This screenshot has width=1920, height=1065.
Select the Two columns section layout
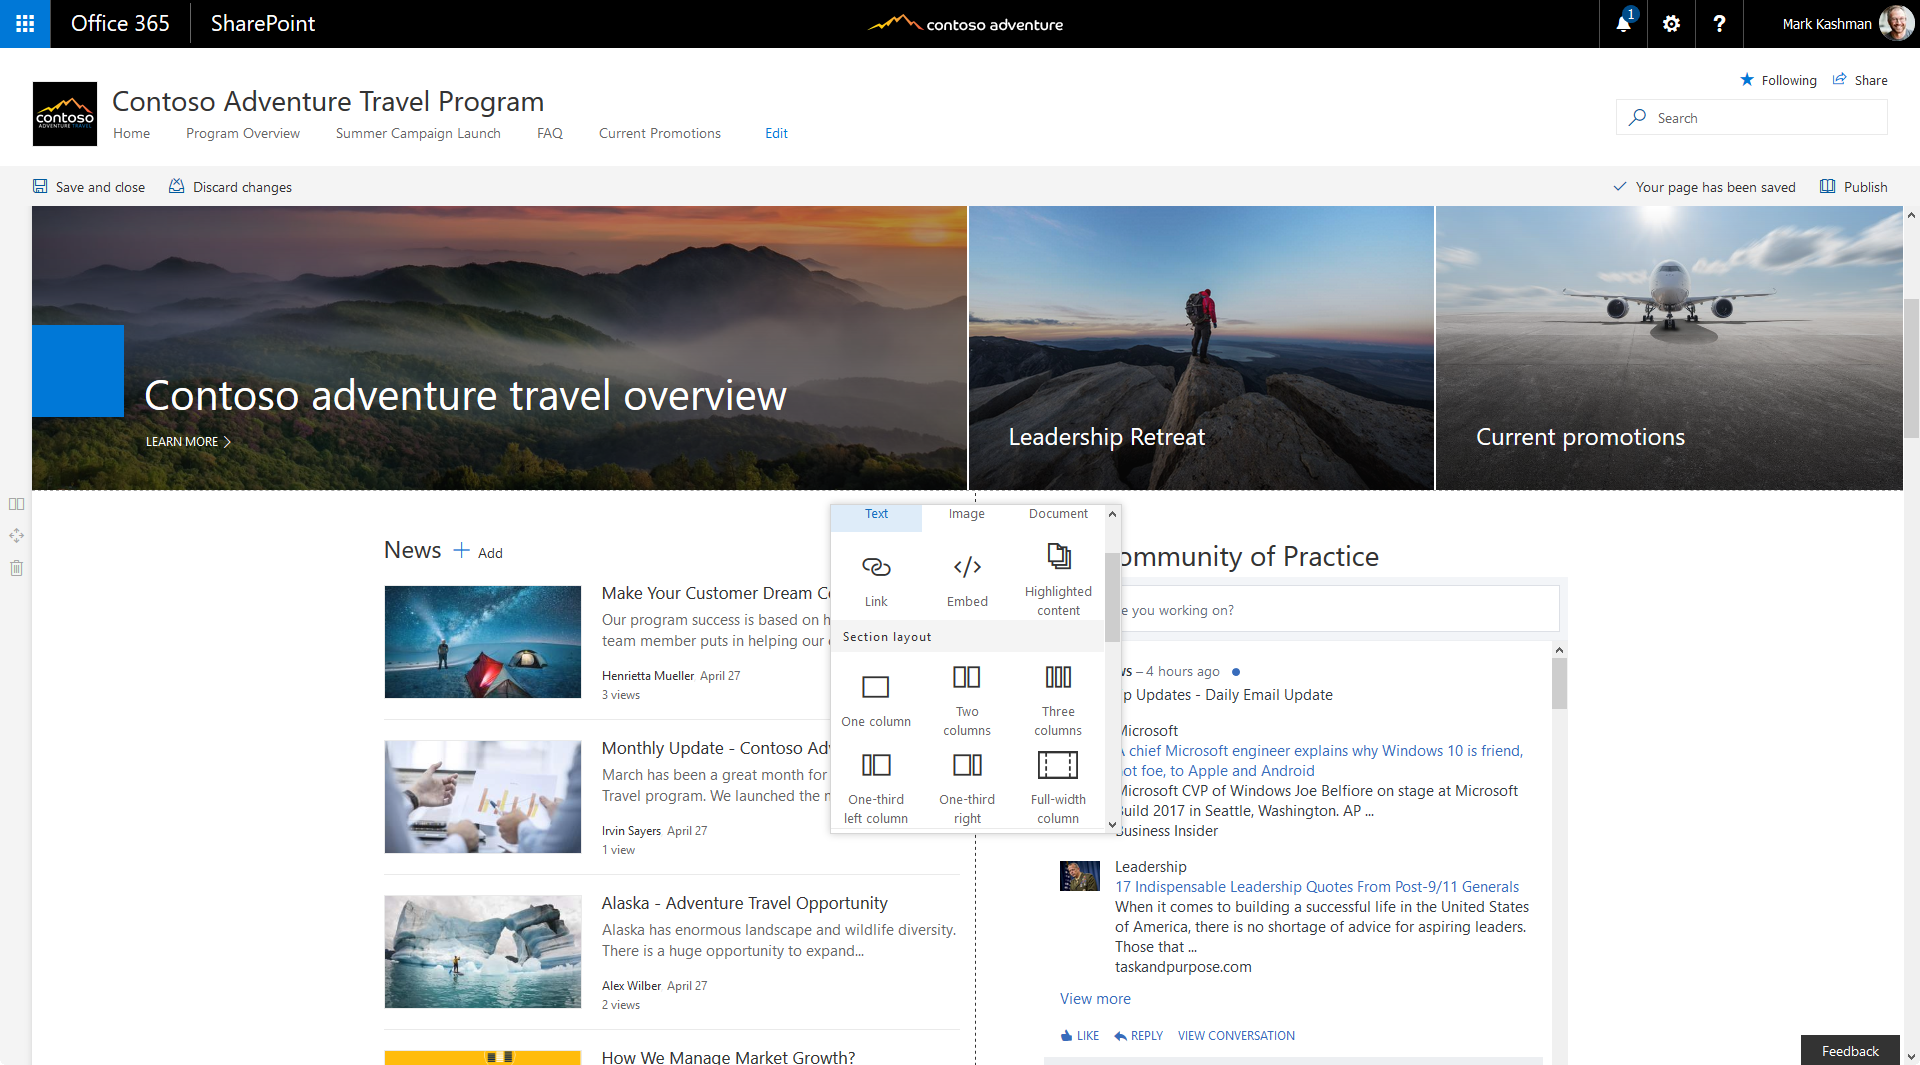pyautogui.click(x=966, y=690)
